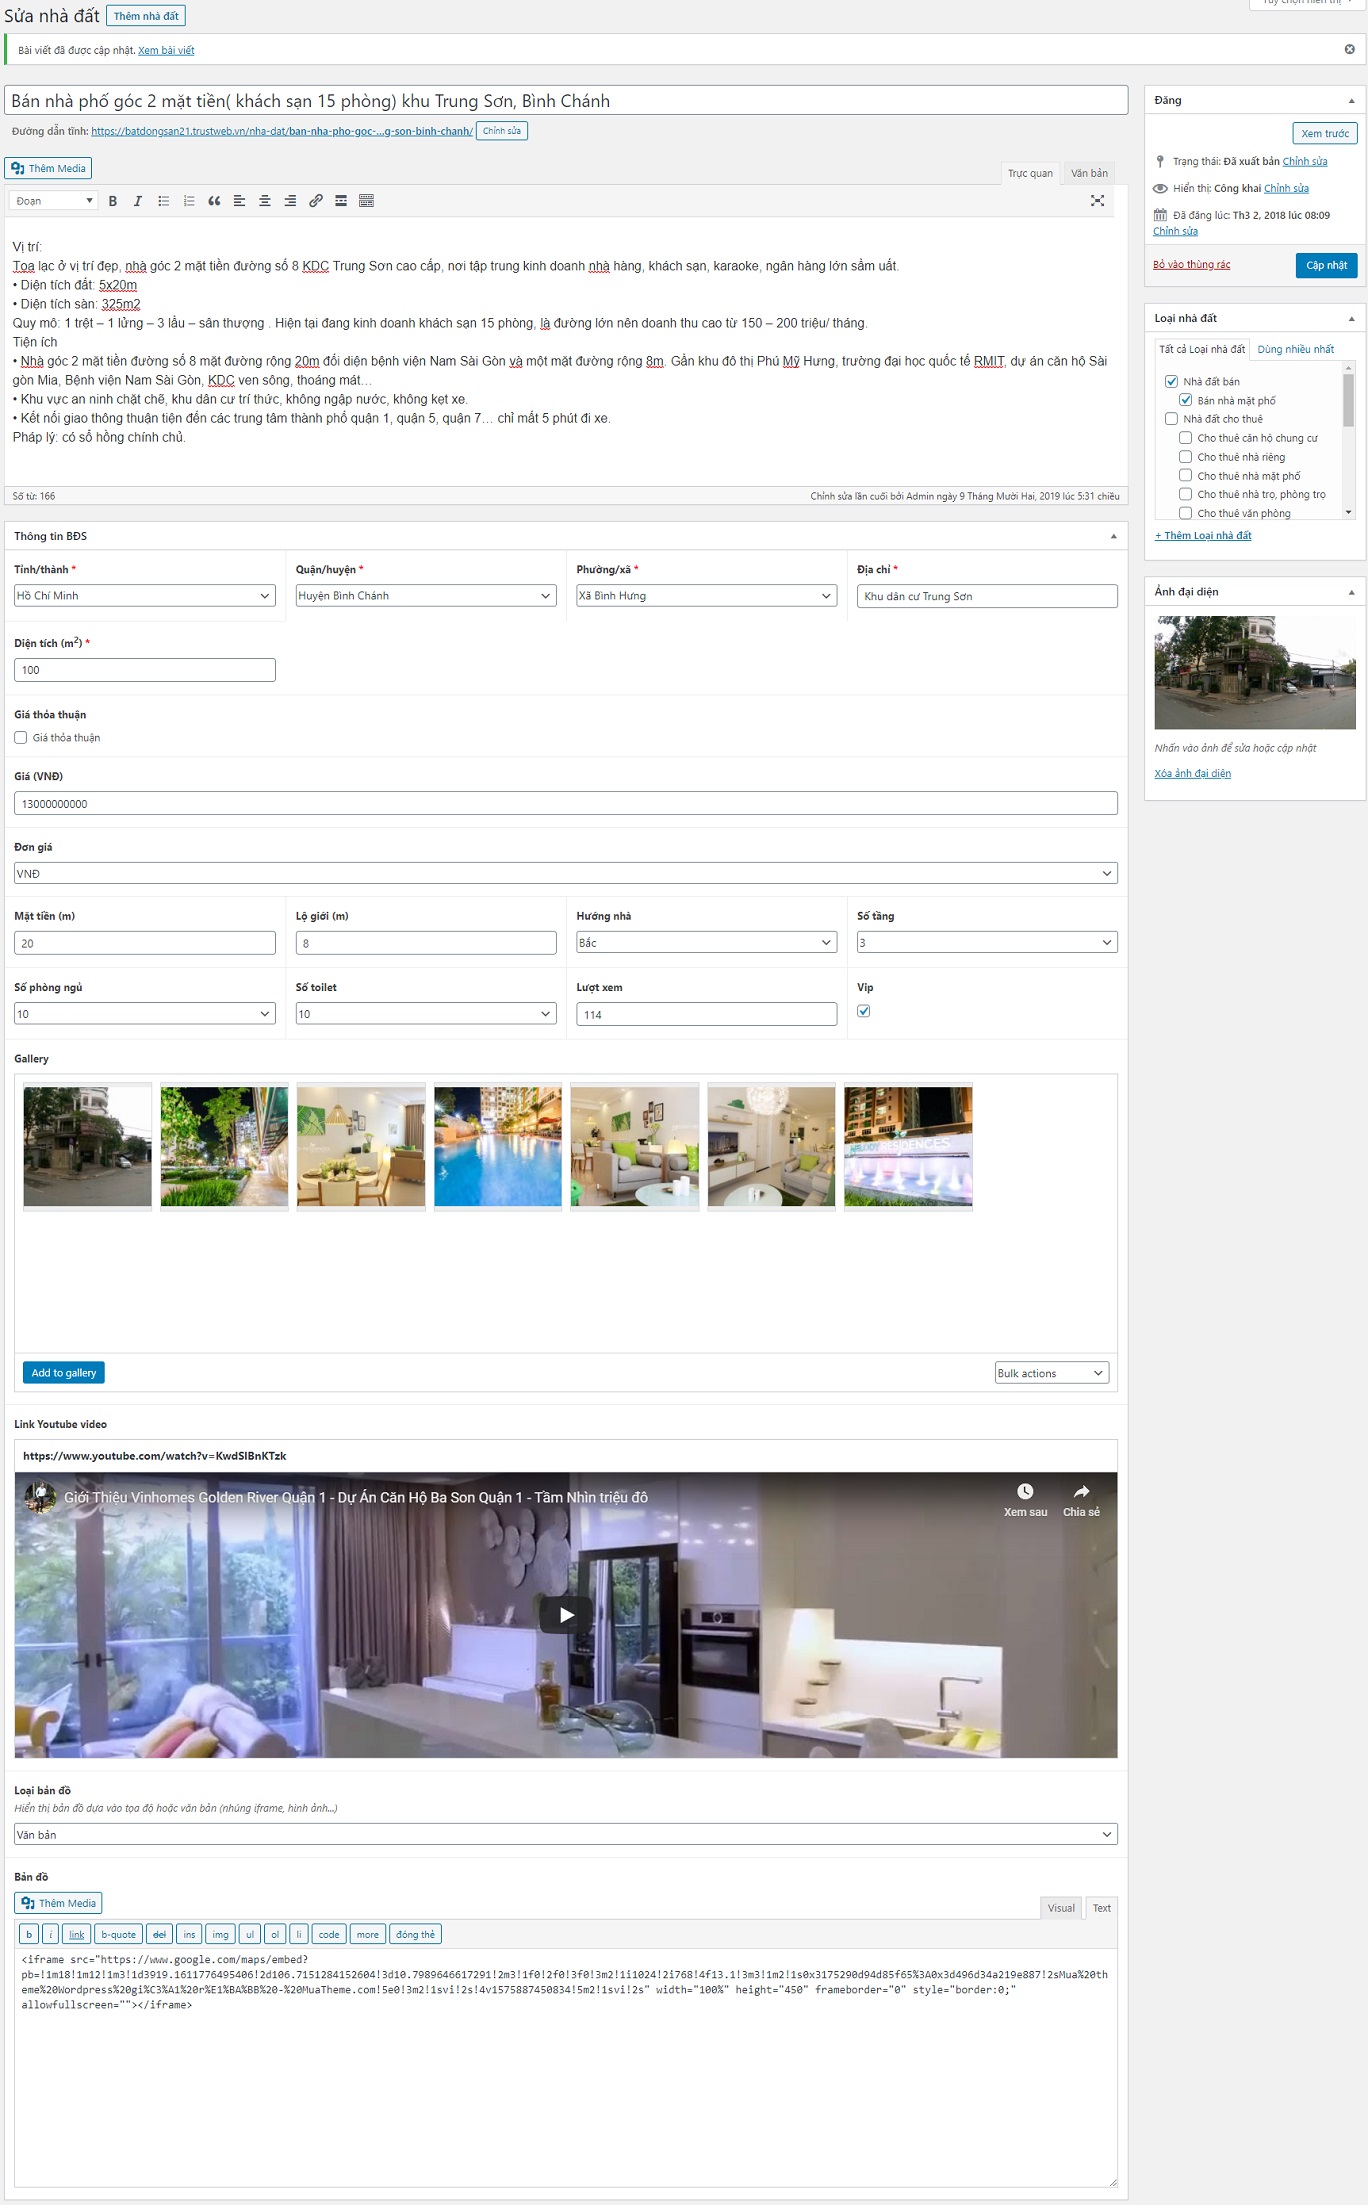Viewport: 1368px width, 2205px height.
Task: Check the Cho thuê nhà riêng option
Action: pos(1185,457)
